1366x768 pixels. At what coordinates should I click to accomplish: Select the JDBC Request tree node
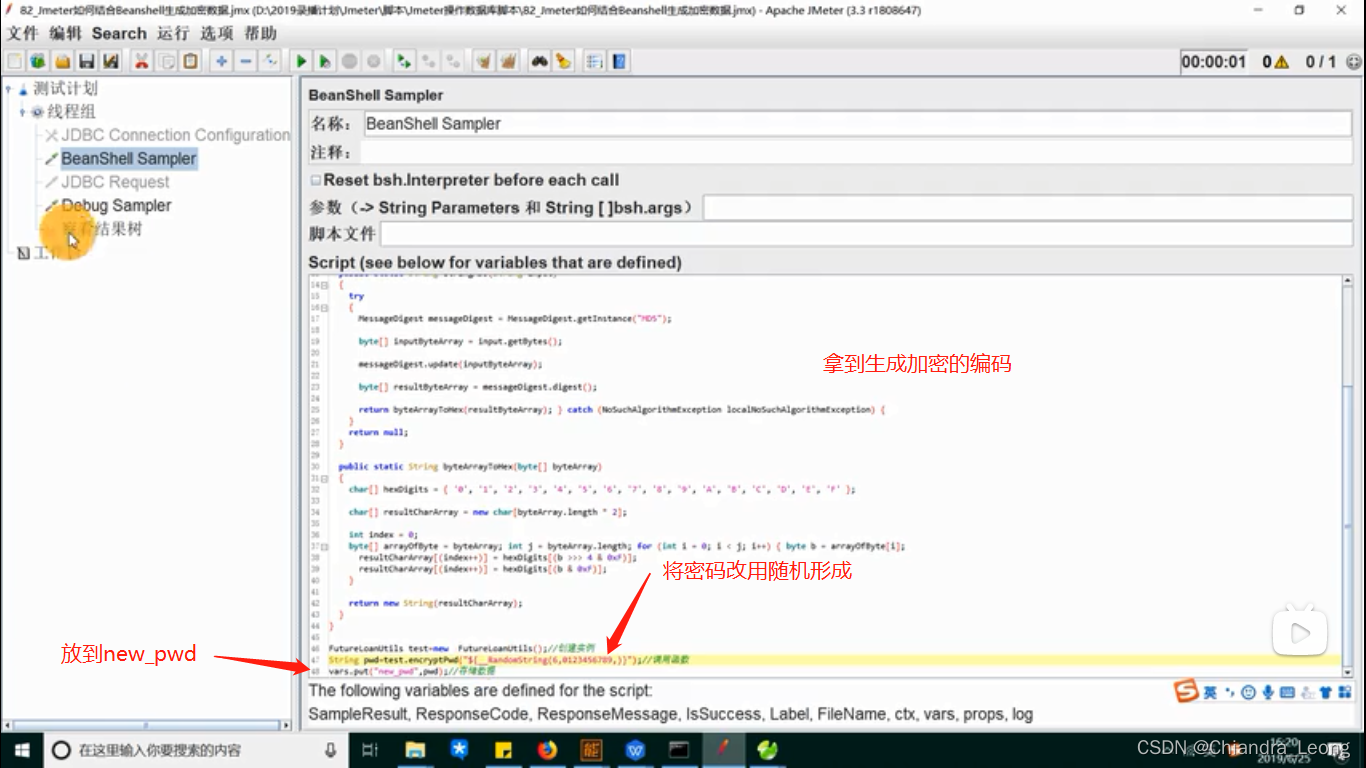115,182
